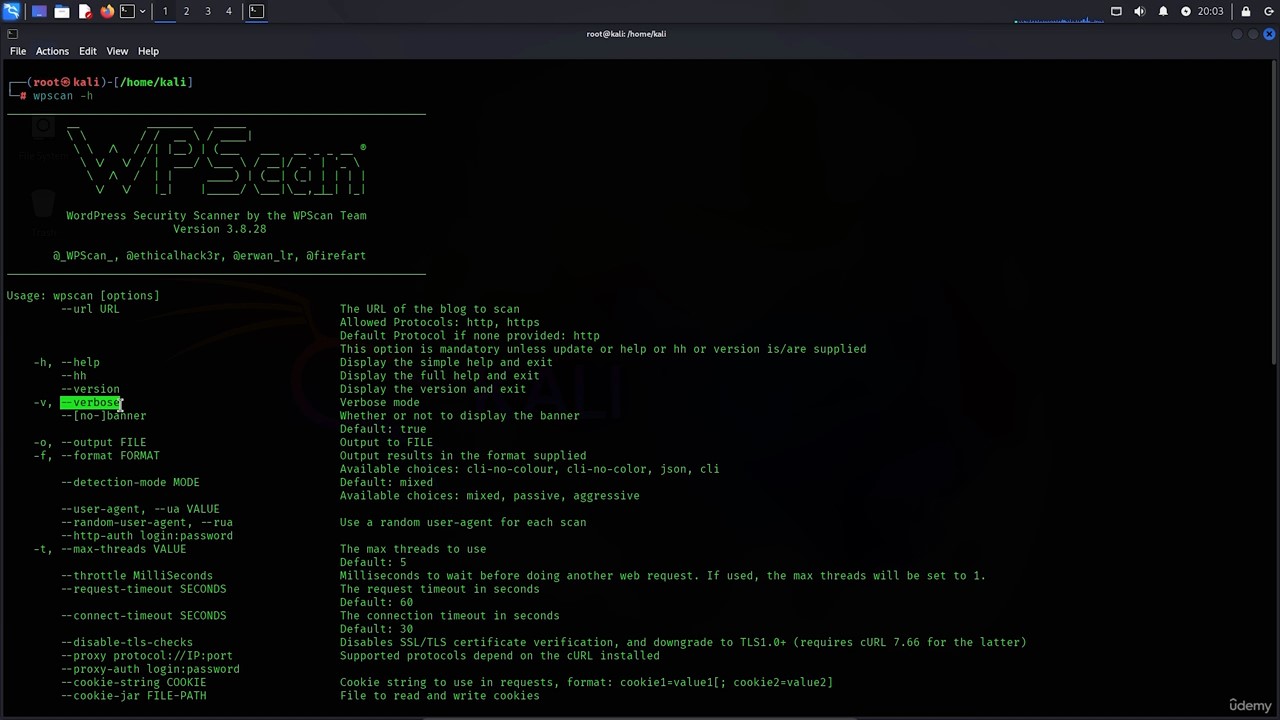Open the File menu

tap(18, 51)
